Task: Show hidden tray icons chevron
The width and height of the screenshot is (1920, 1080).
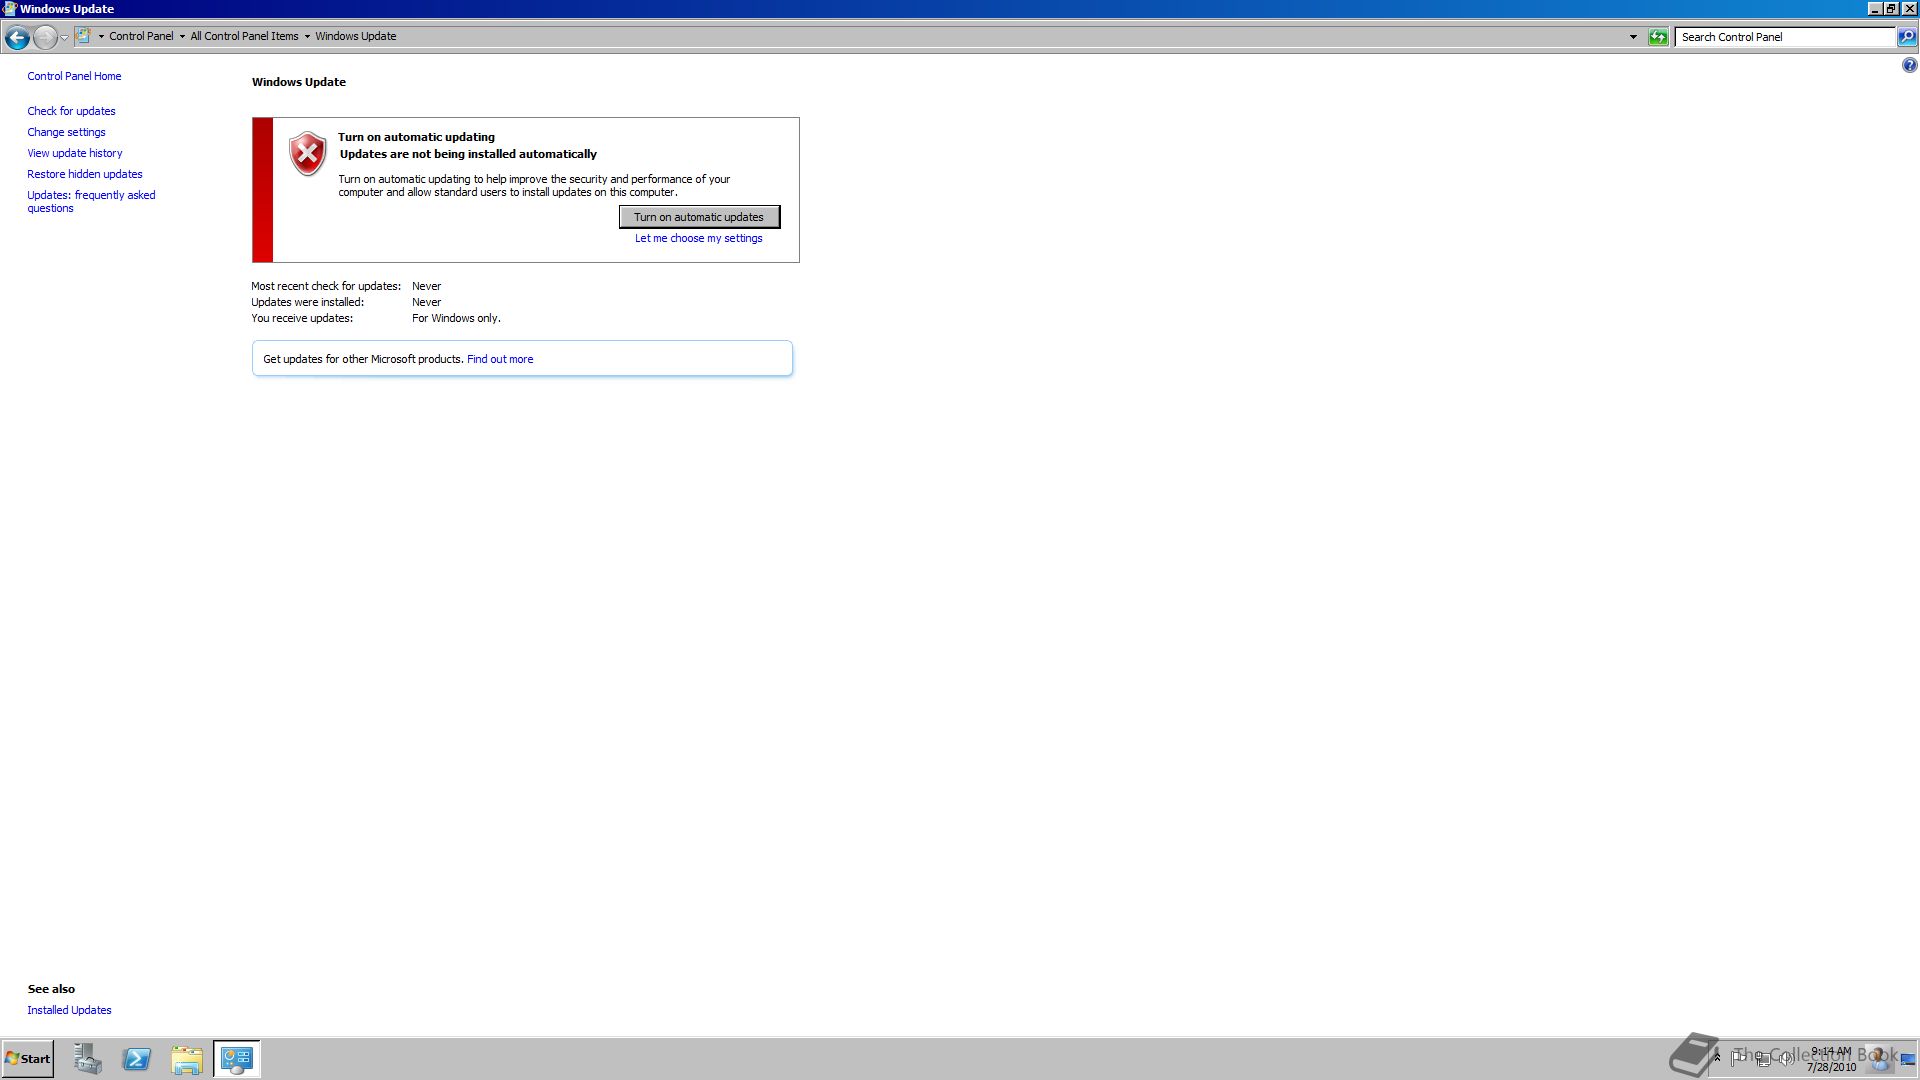Action: click(1717, 1058)
